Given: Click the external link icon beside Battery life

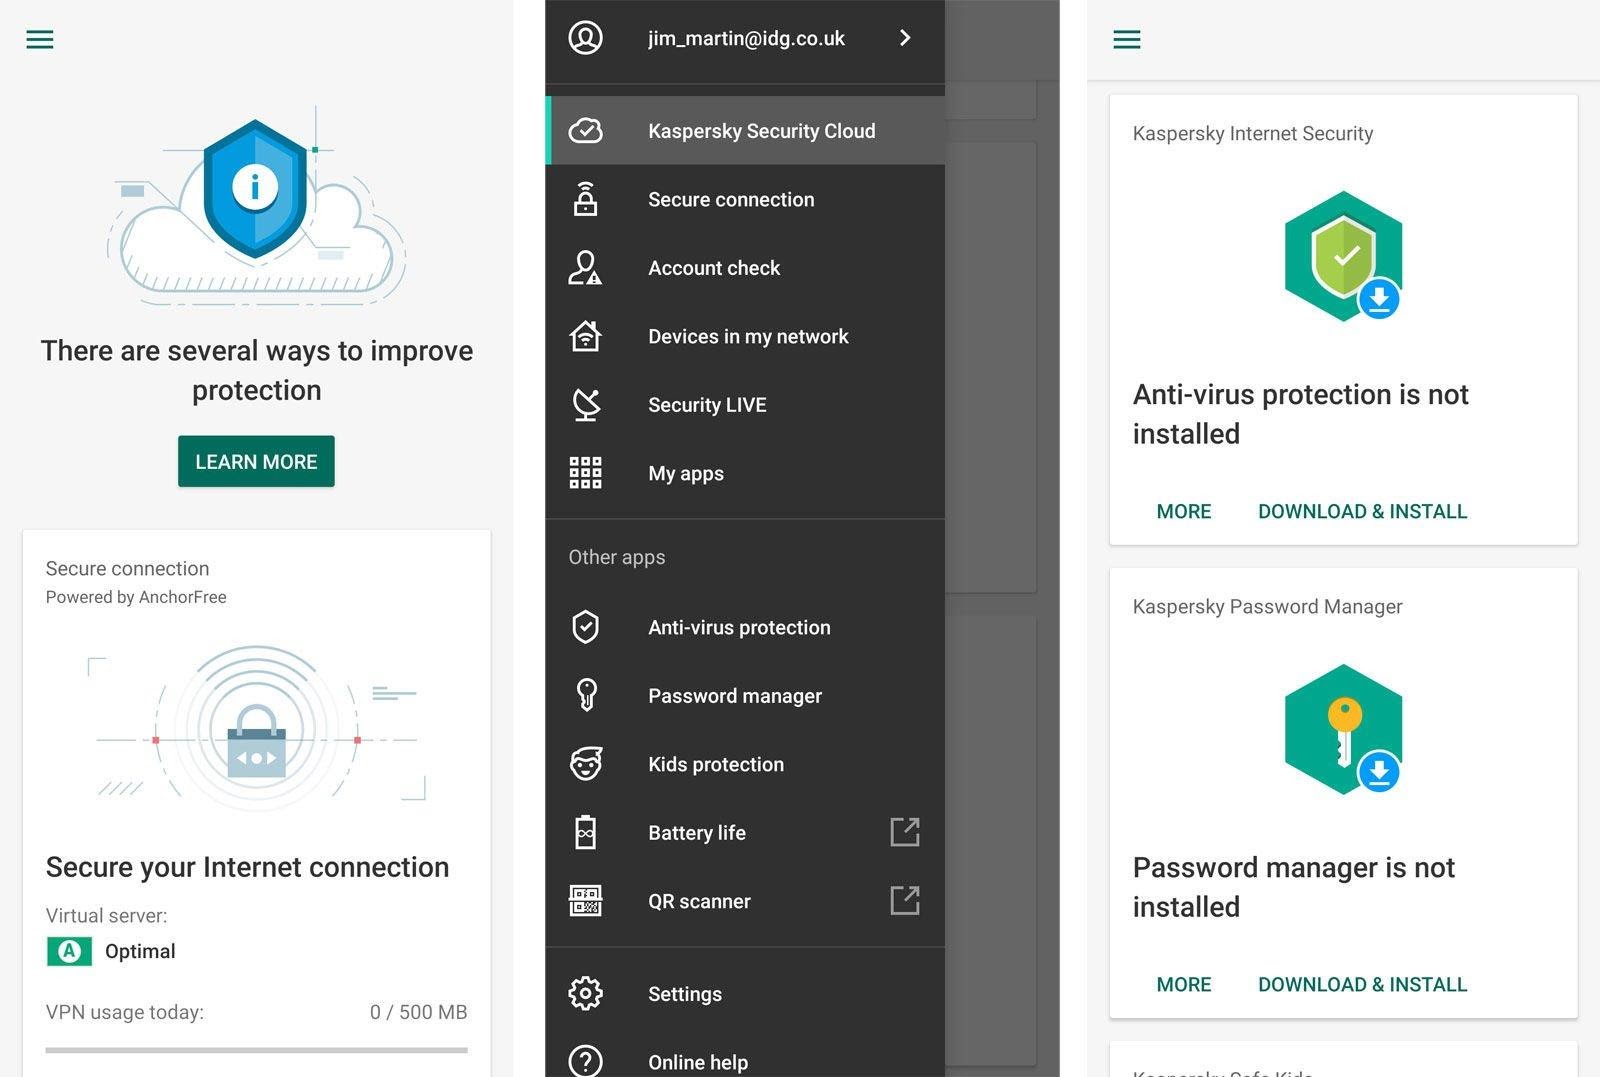Looking at the screenshot, I should coord(905,832).
